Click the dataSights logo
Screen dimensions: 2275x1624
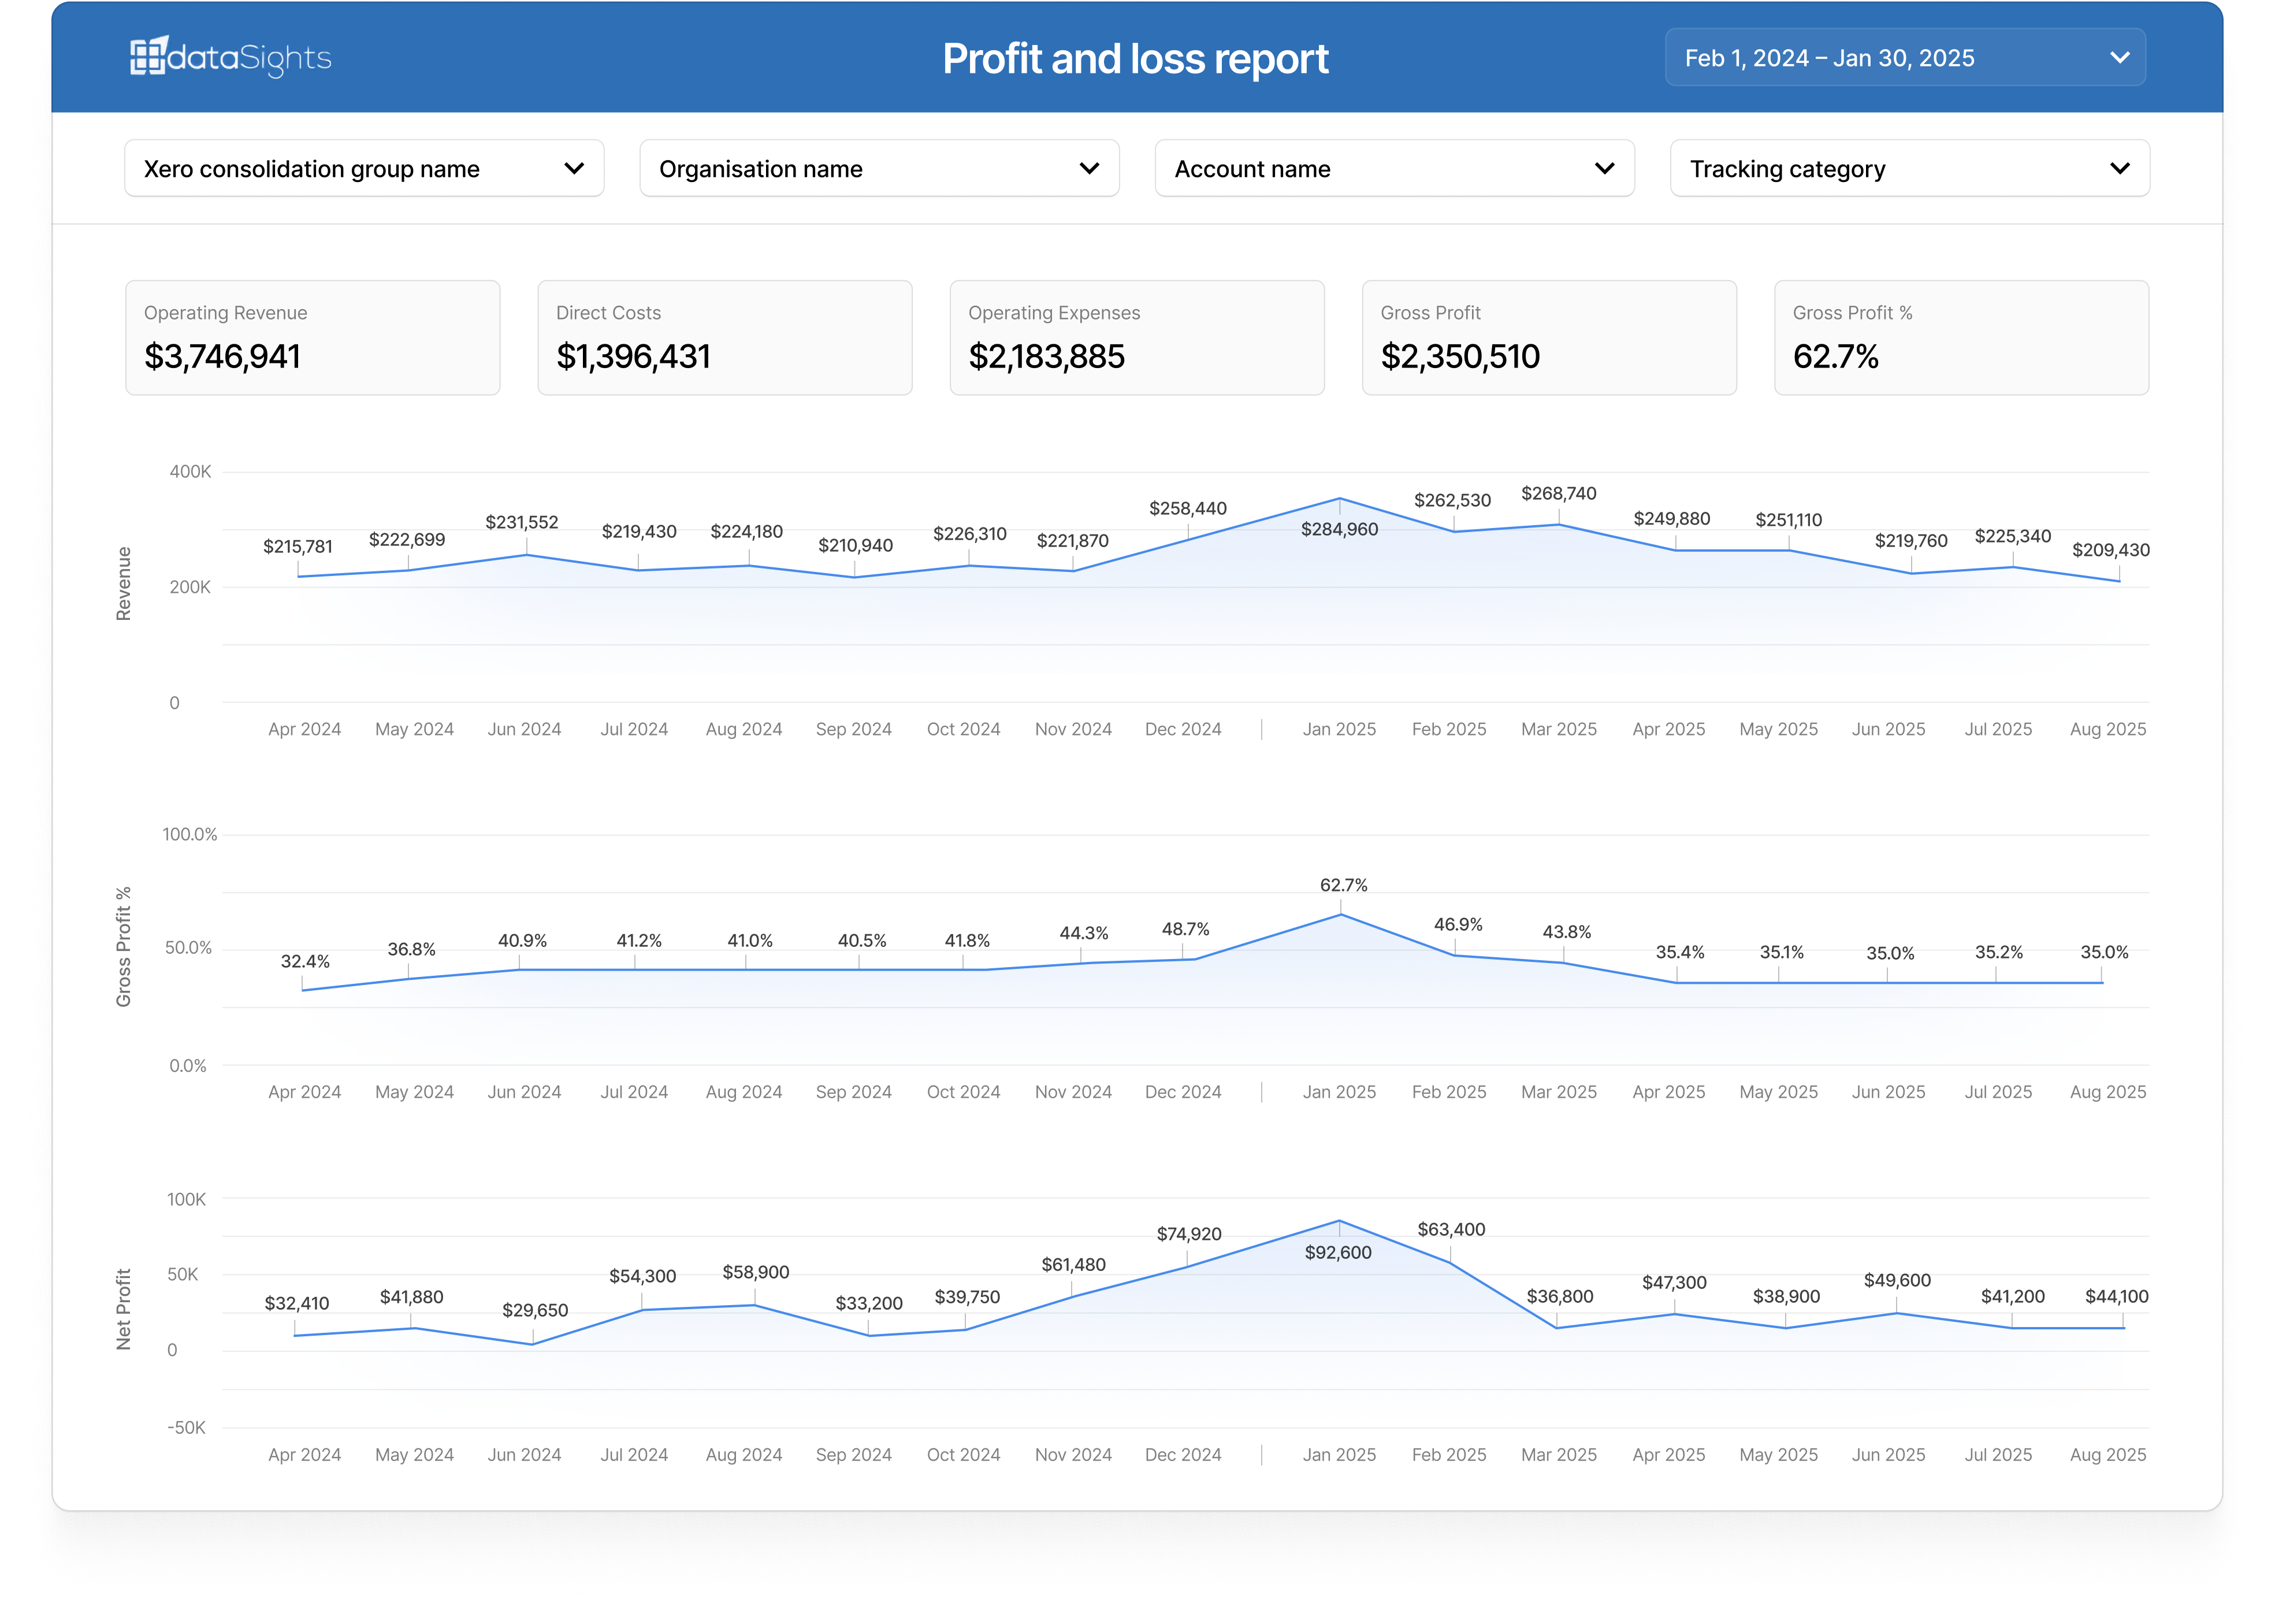coord(230,57)
